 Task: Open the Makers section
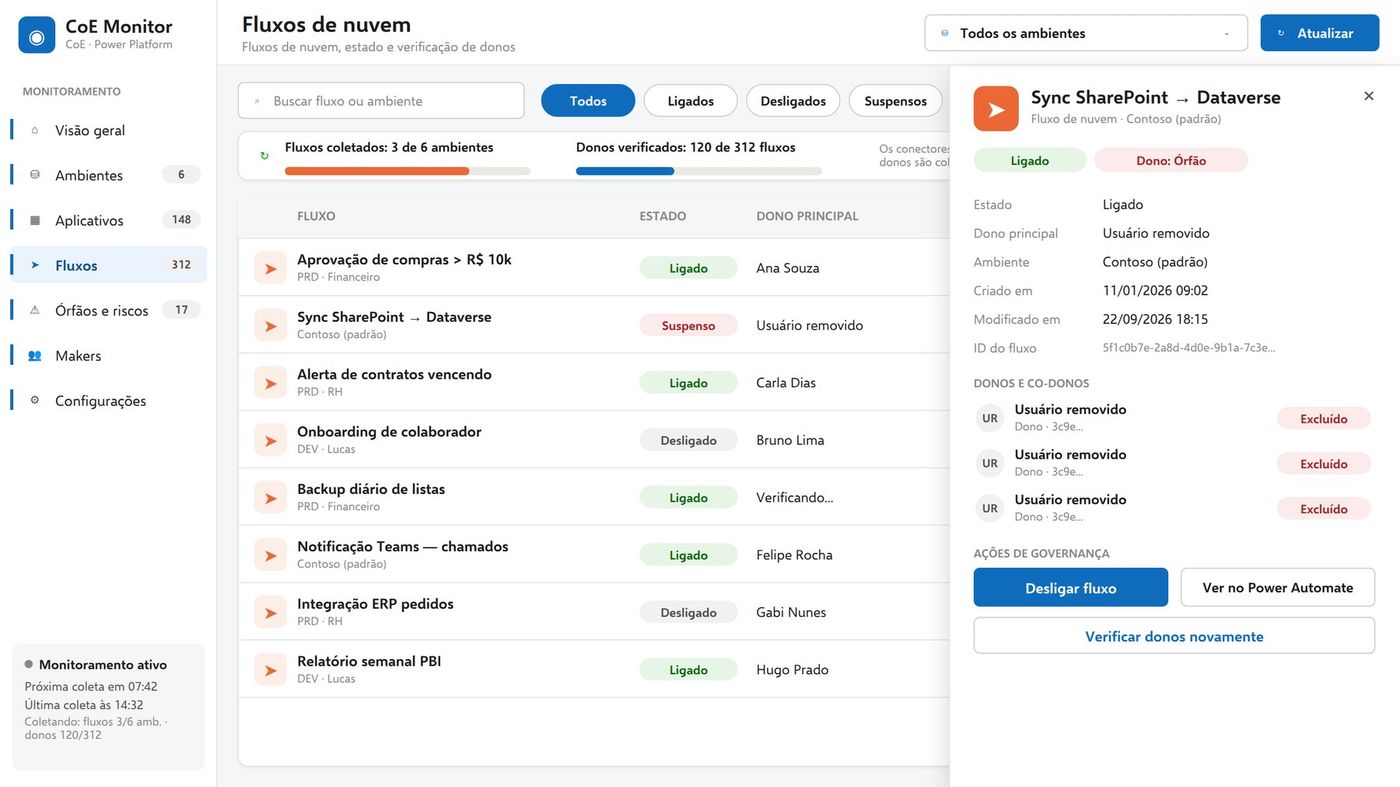coord(108,355)
